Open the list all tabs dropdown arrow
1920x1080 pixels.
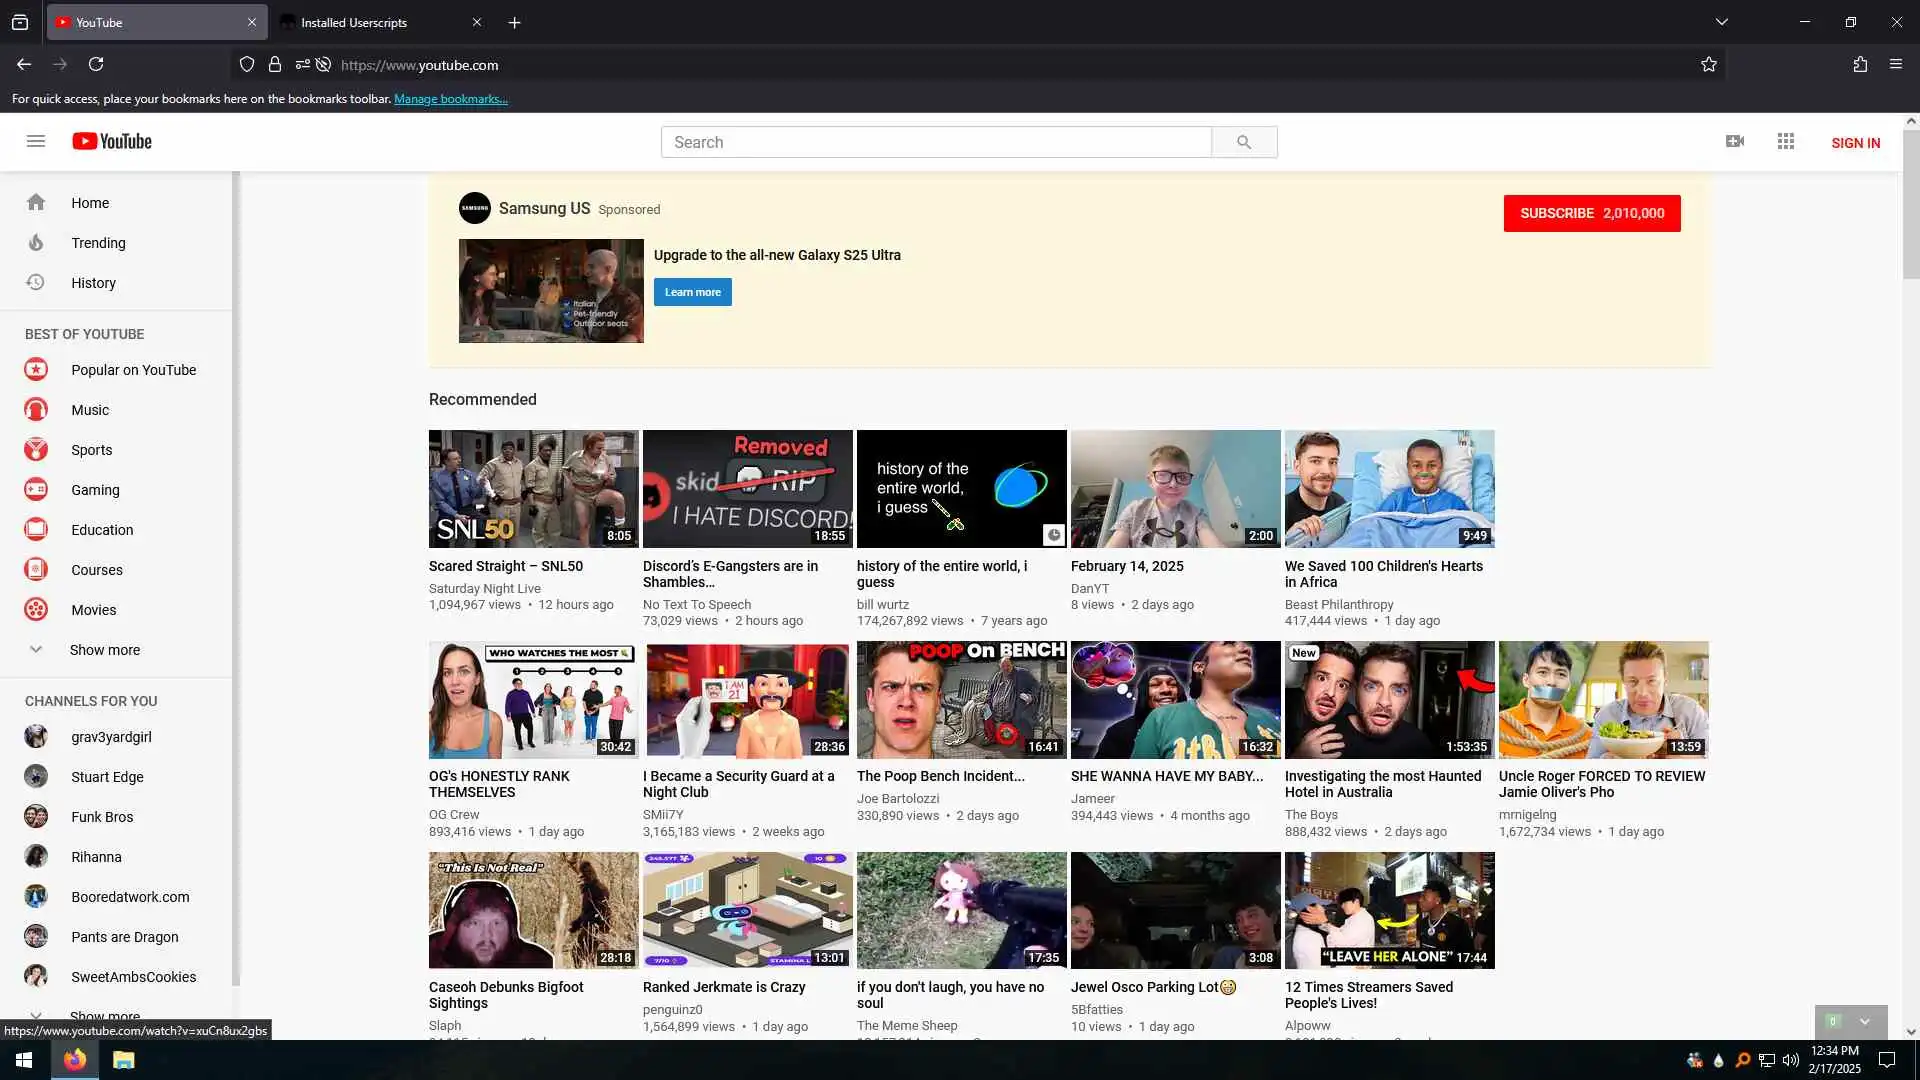point(1722,22)
